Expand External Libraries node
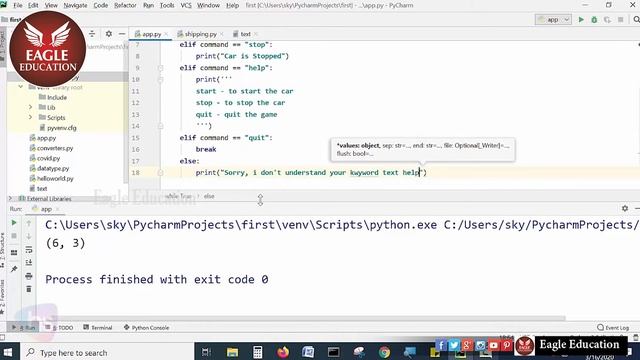 pyautogui.click(x=10, y=198)
